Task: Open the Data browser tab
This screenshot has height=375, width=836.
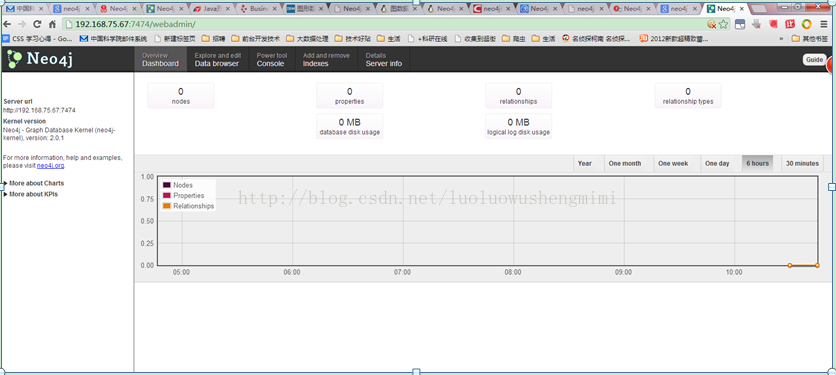Action: (218, 59)
